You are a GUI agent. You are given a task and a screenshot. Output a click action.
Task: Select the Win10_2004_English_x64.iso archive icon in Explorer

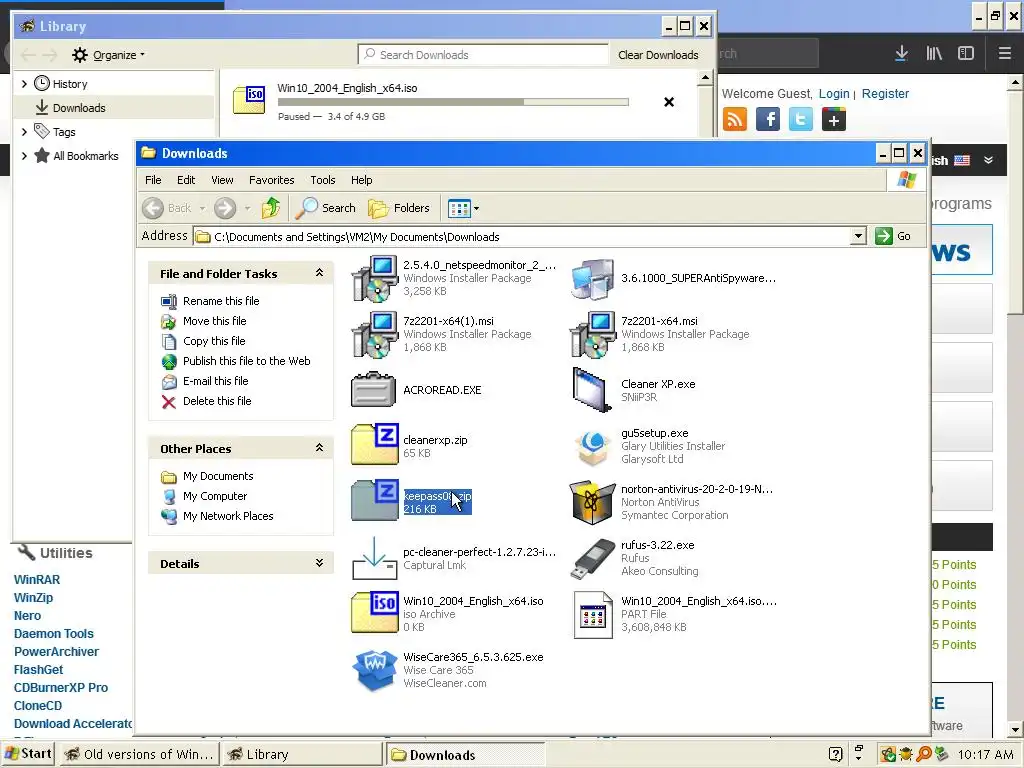tap(374, 612)
